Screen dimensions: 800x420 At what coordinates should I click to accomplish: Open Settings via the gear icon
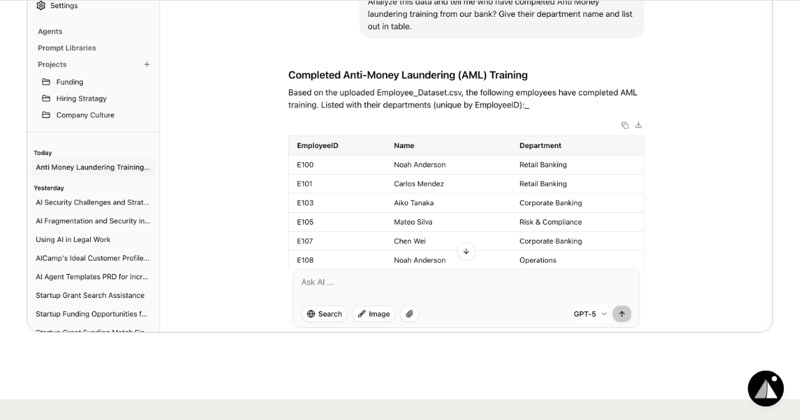point(41,6)
